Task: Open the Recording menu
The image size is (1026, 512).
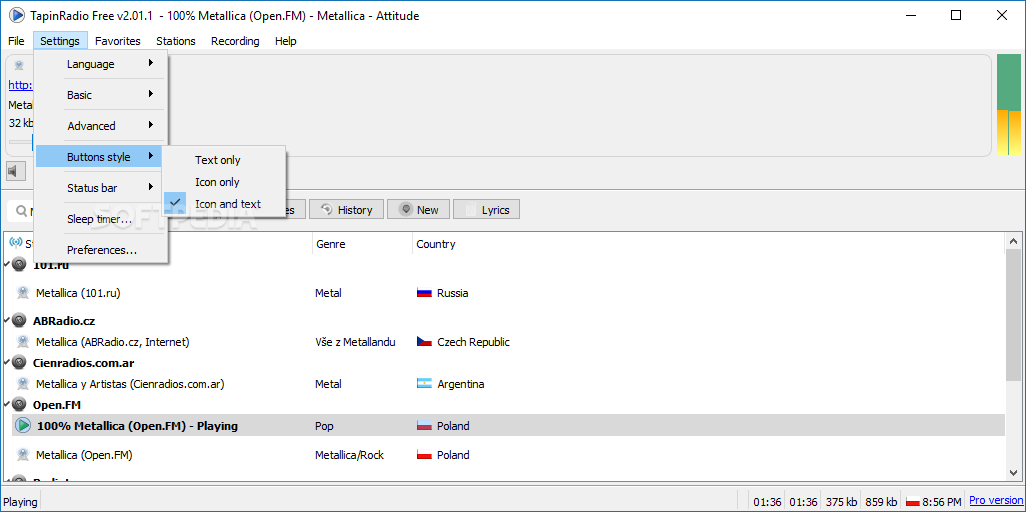Action: (x=235, y=41)
